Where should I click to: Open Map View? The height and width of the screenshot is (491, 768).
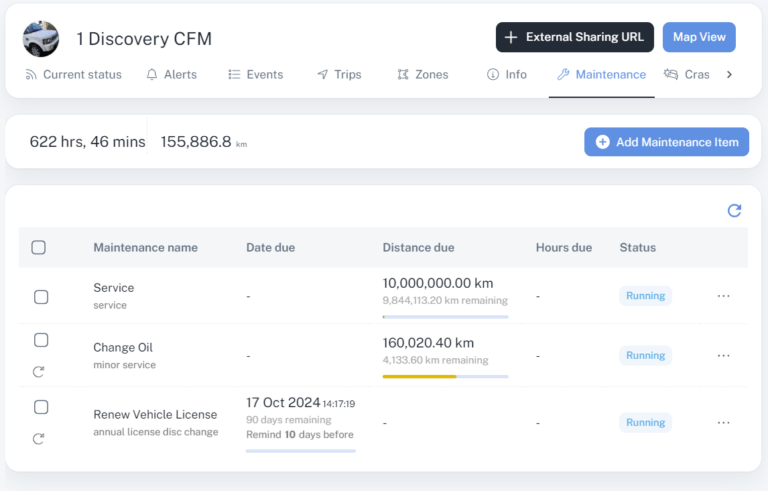click(698, 37)
